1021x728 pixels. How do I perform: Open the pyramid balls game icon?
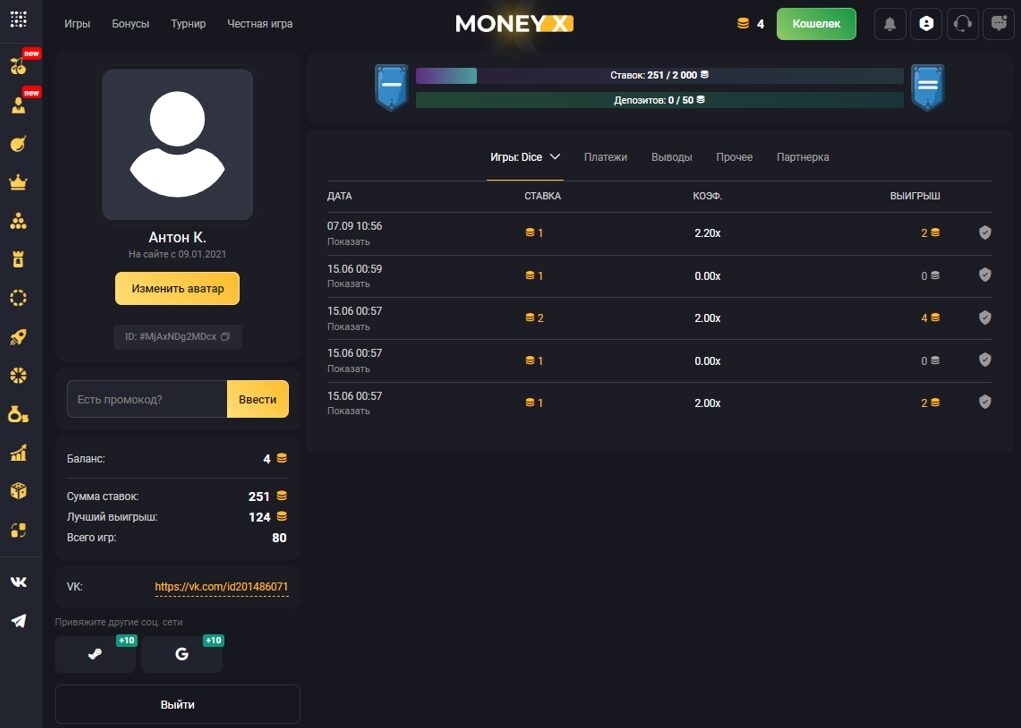coord(18,221)
